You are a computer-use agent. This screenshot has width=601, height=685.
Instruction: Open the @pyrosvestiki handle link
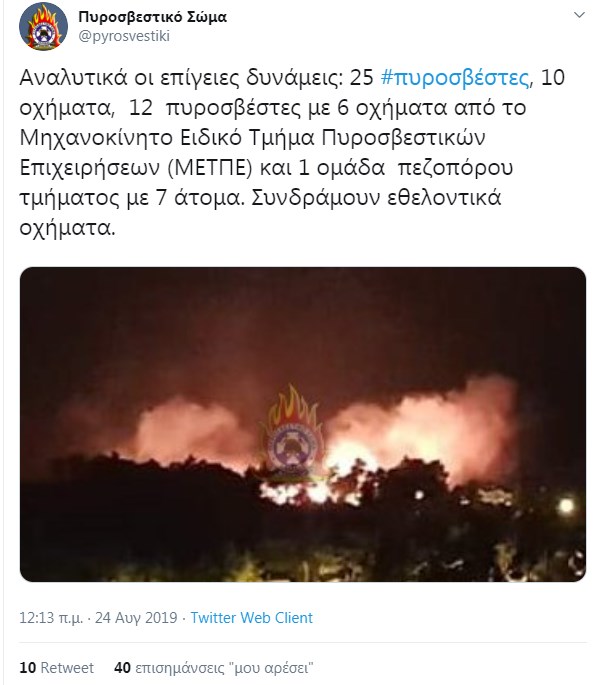[x=124, y=36]
